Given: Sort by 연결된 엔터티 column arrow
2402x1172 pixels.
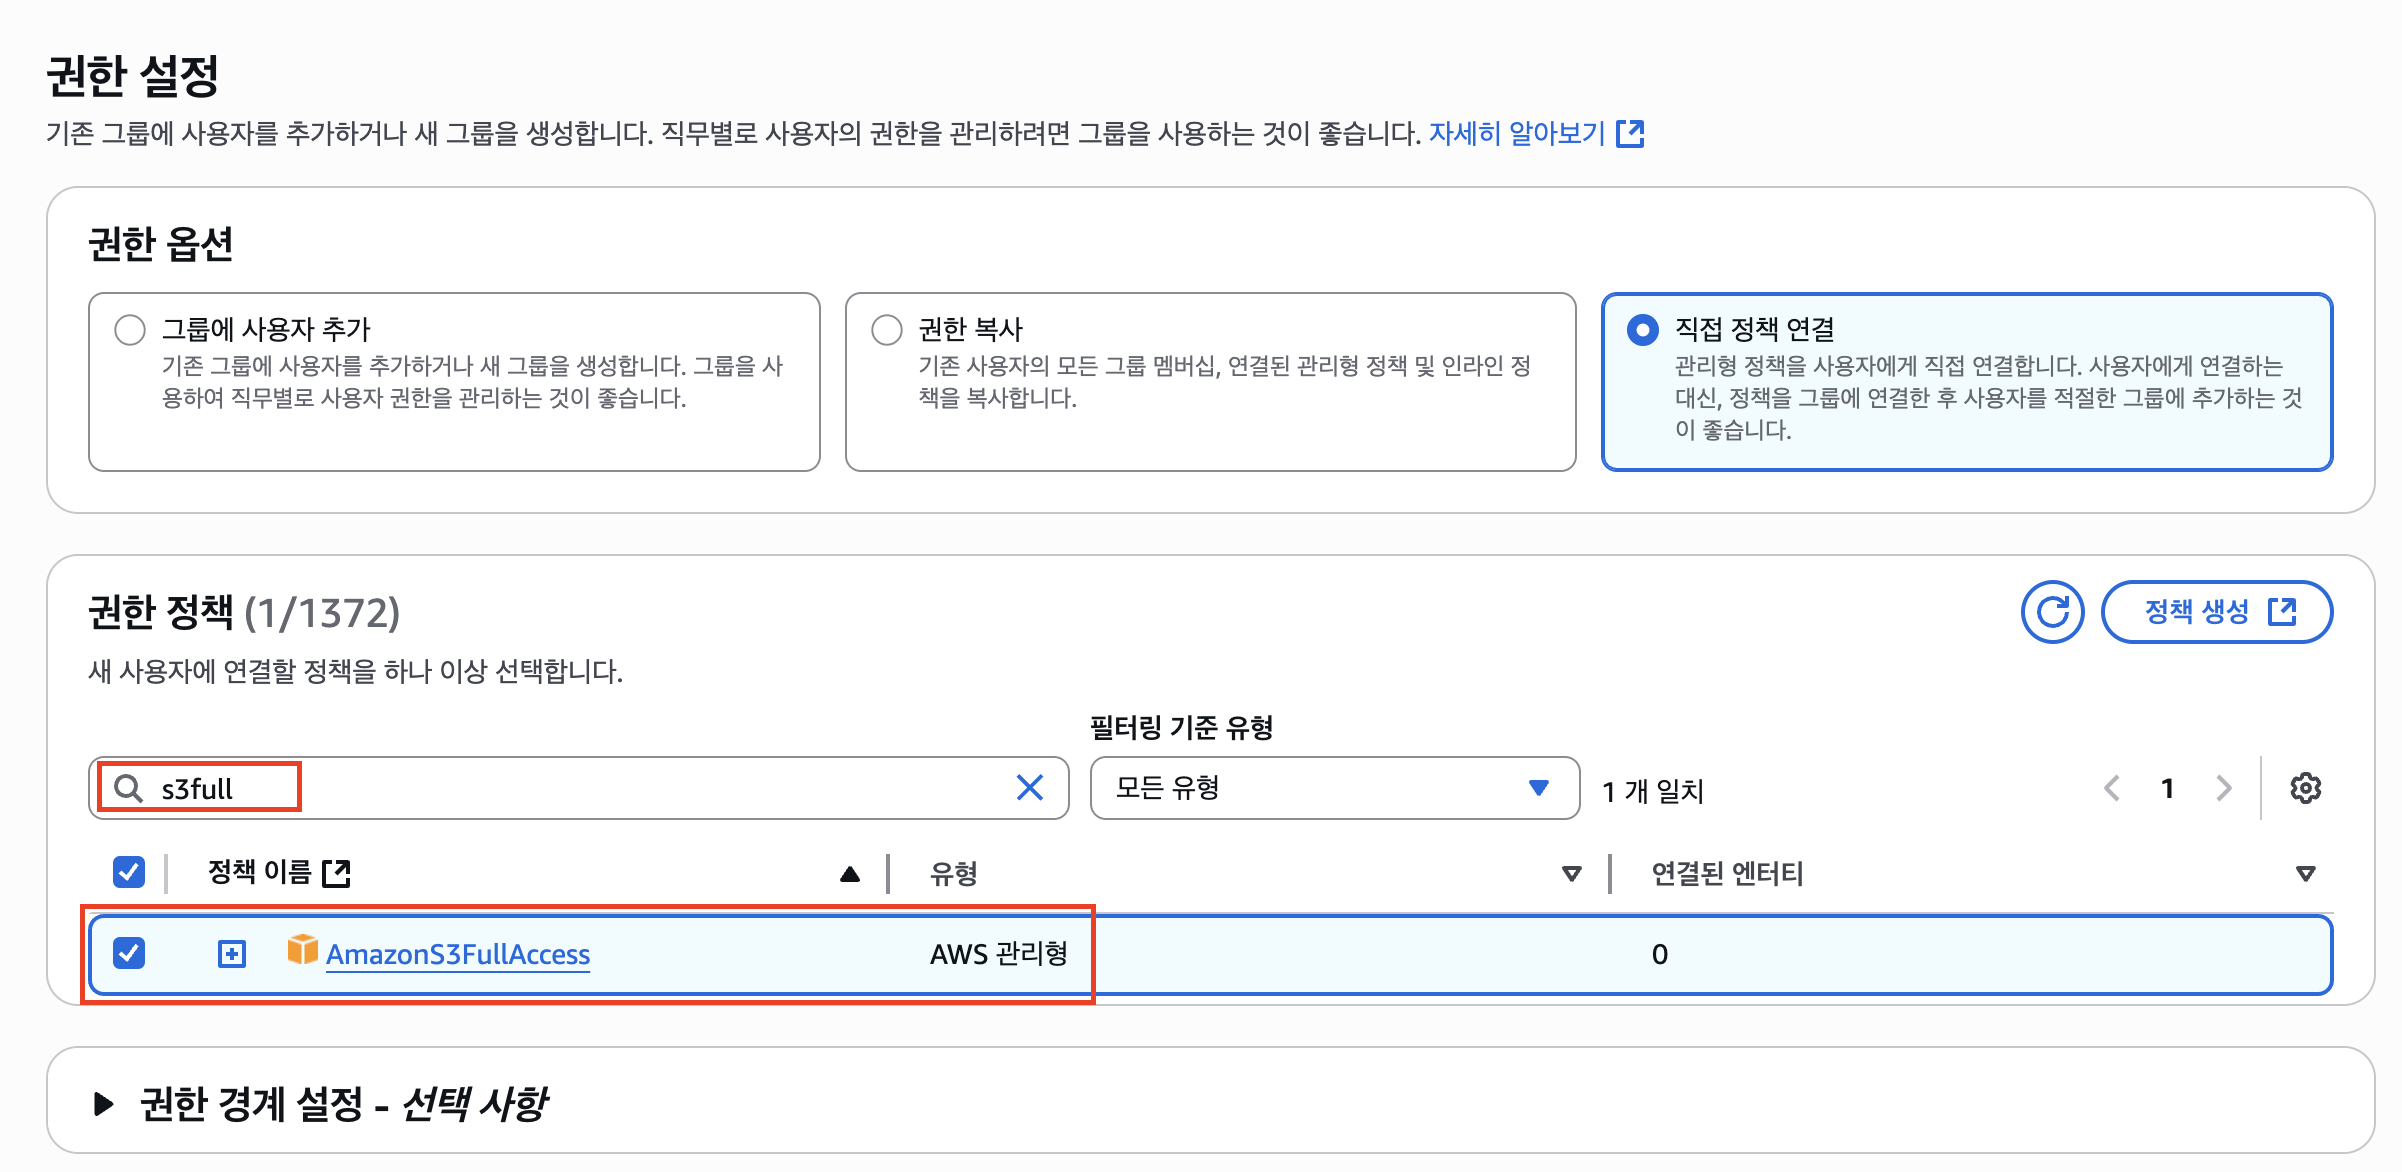Looking at the screenshot, I should (x=2305, y=874).
